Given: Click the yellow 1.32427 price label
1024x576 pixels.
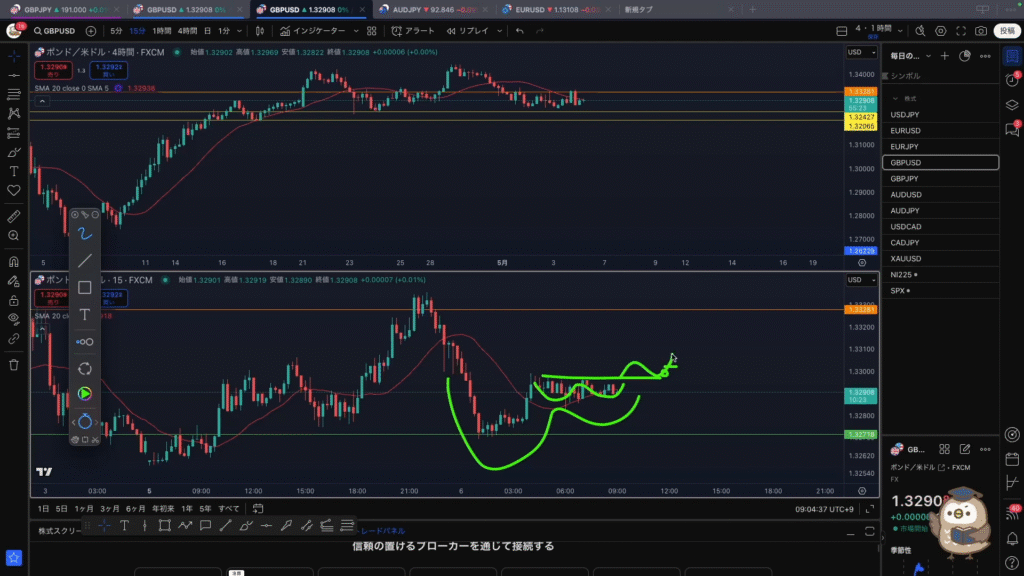Looking at the screenshot, I should [861, 118].
